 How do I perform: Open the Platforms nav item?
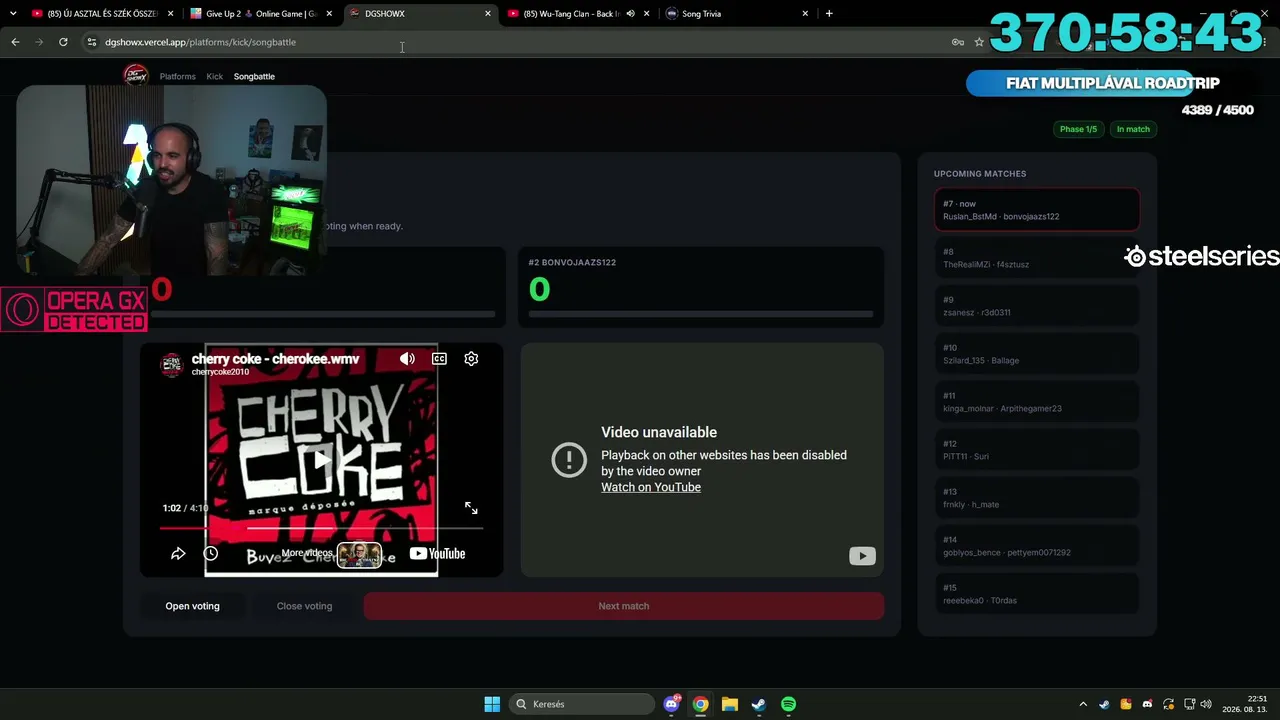[x=178, y=76]
